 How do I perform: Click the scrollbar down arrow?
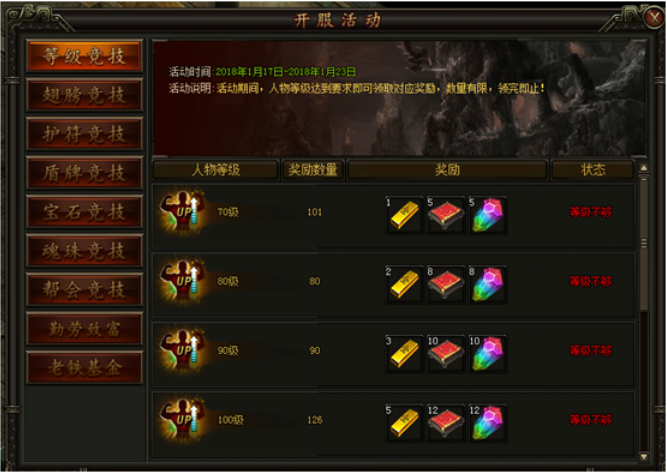tap(644, 456)
